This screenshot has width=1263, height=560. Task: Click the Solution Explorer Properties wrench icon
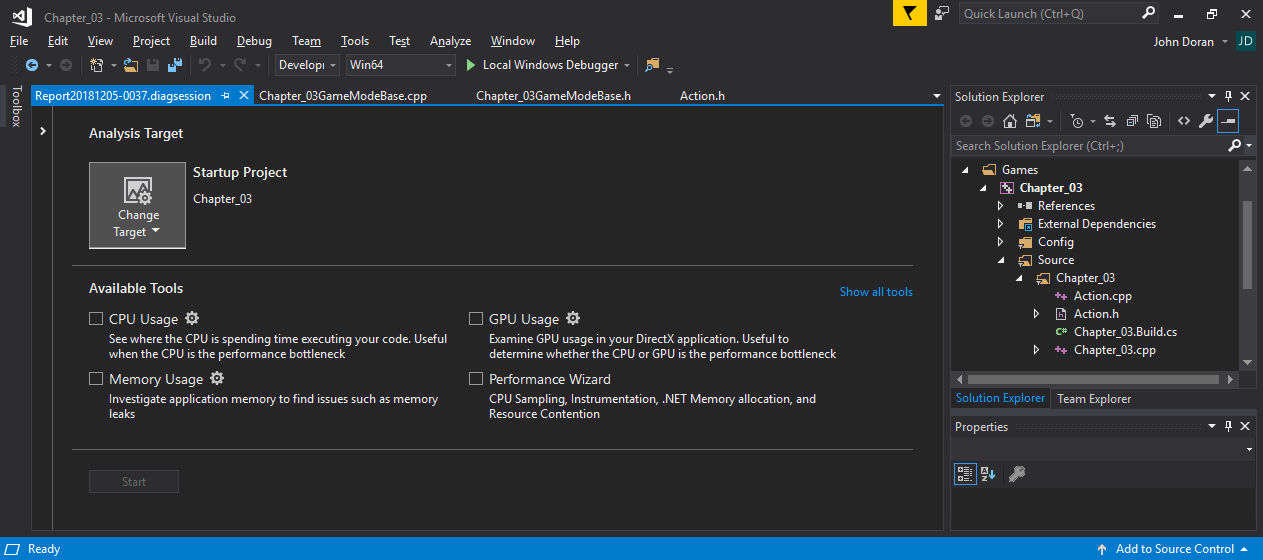coord(1206,121)
